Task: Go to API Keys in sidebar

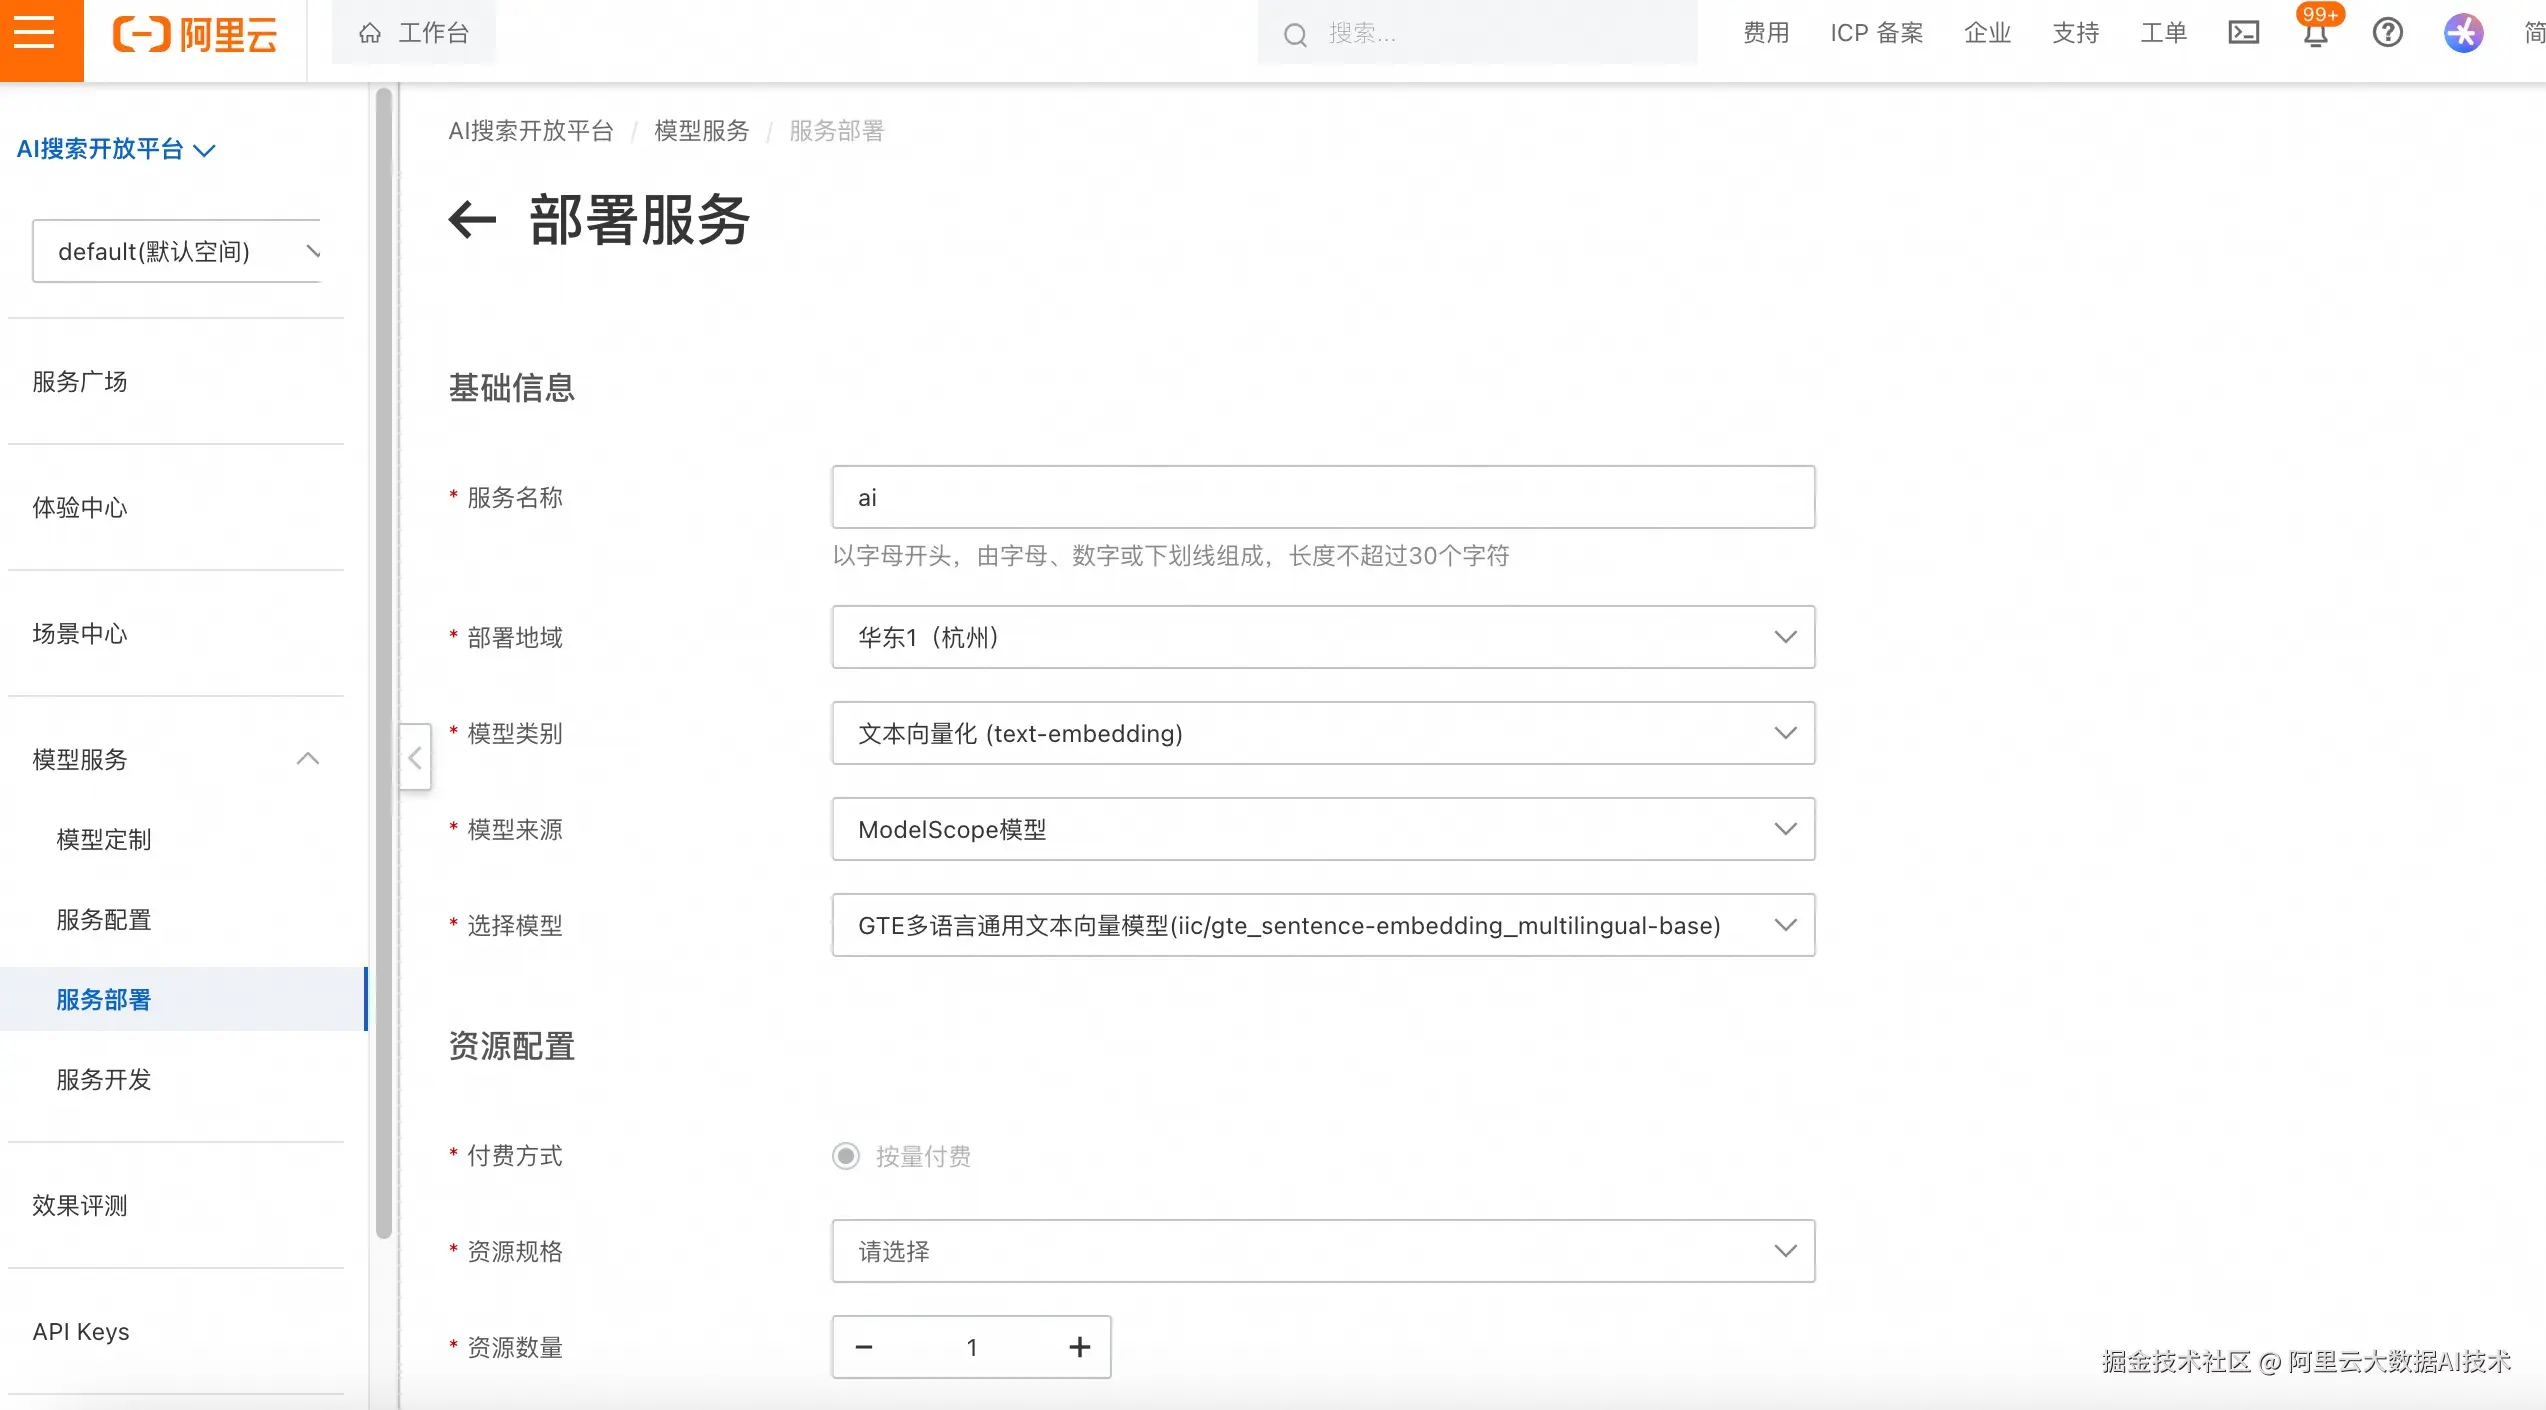Action: pos(81,1331)
